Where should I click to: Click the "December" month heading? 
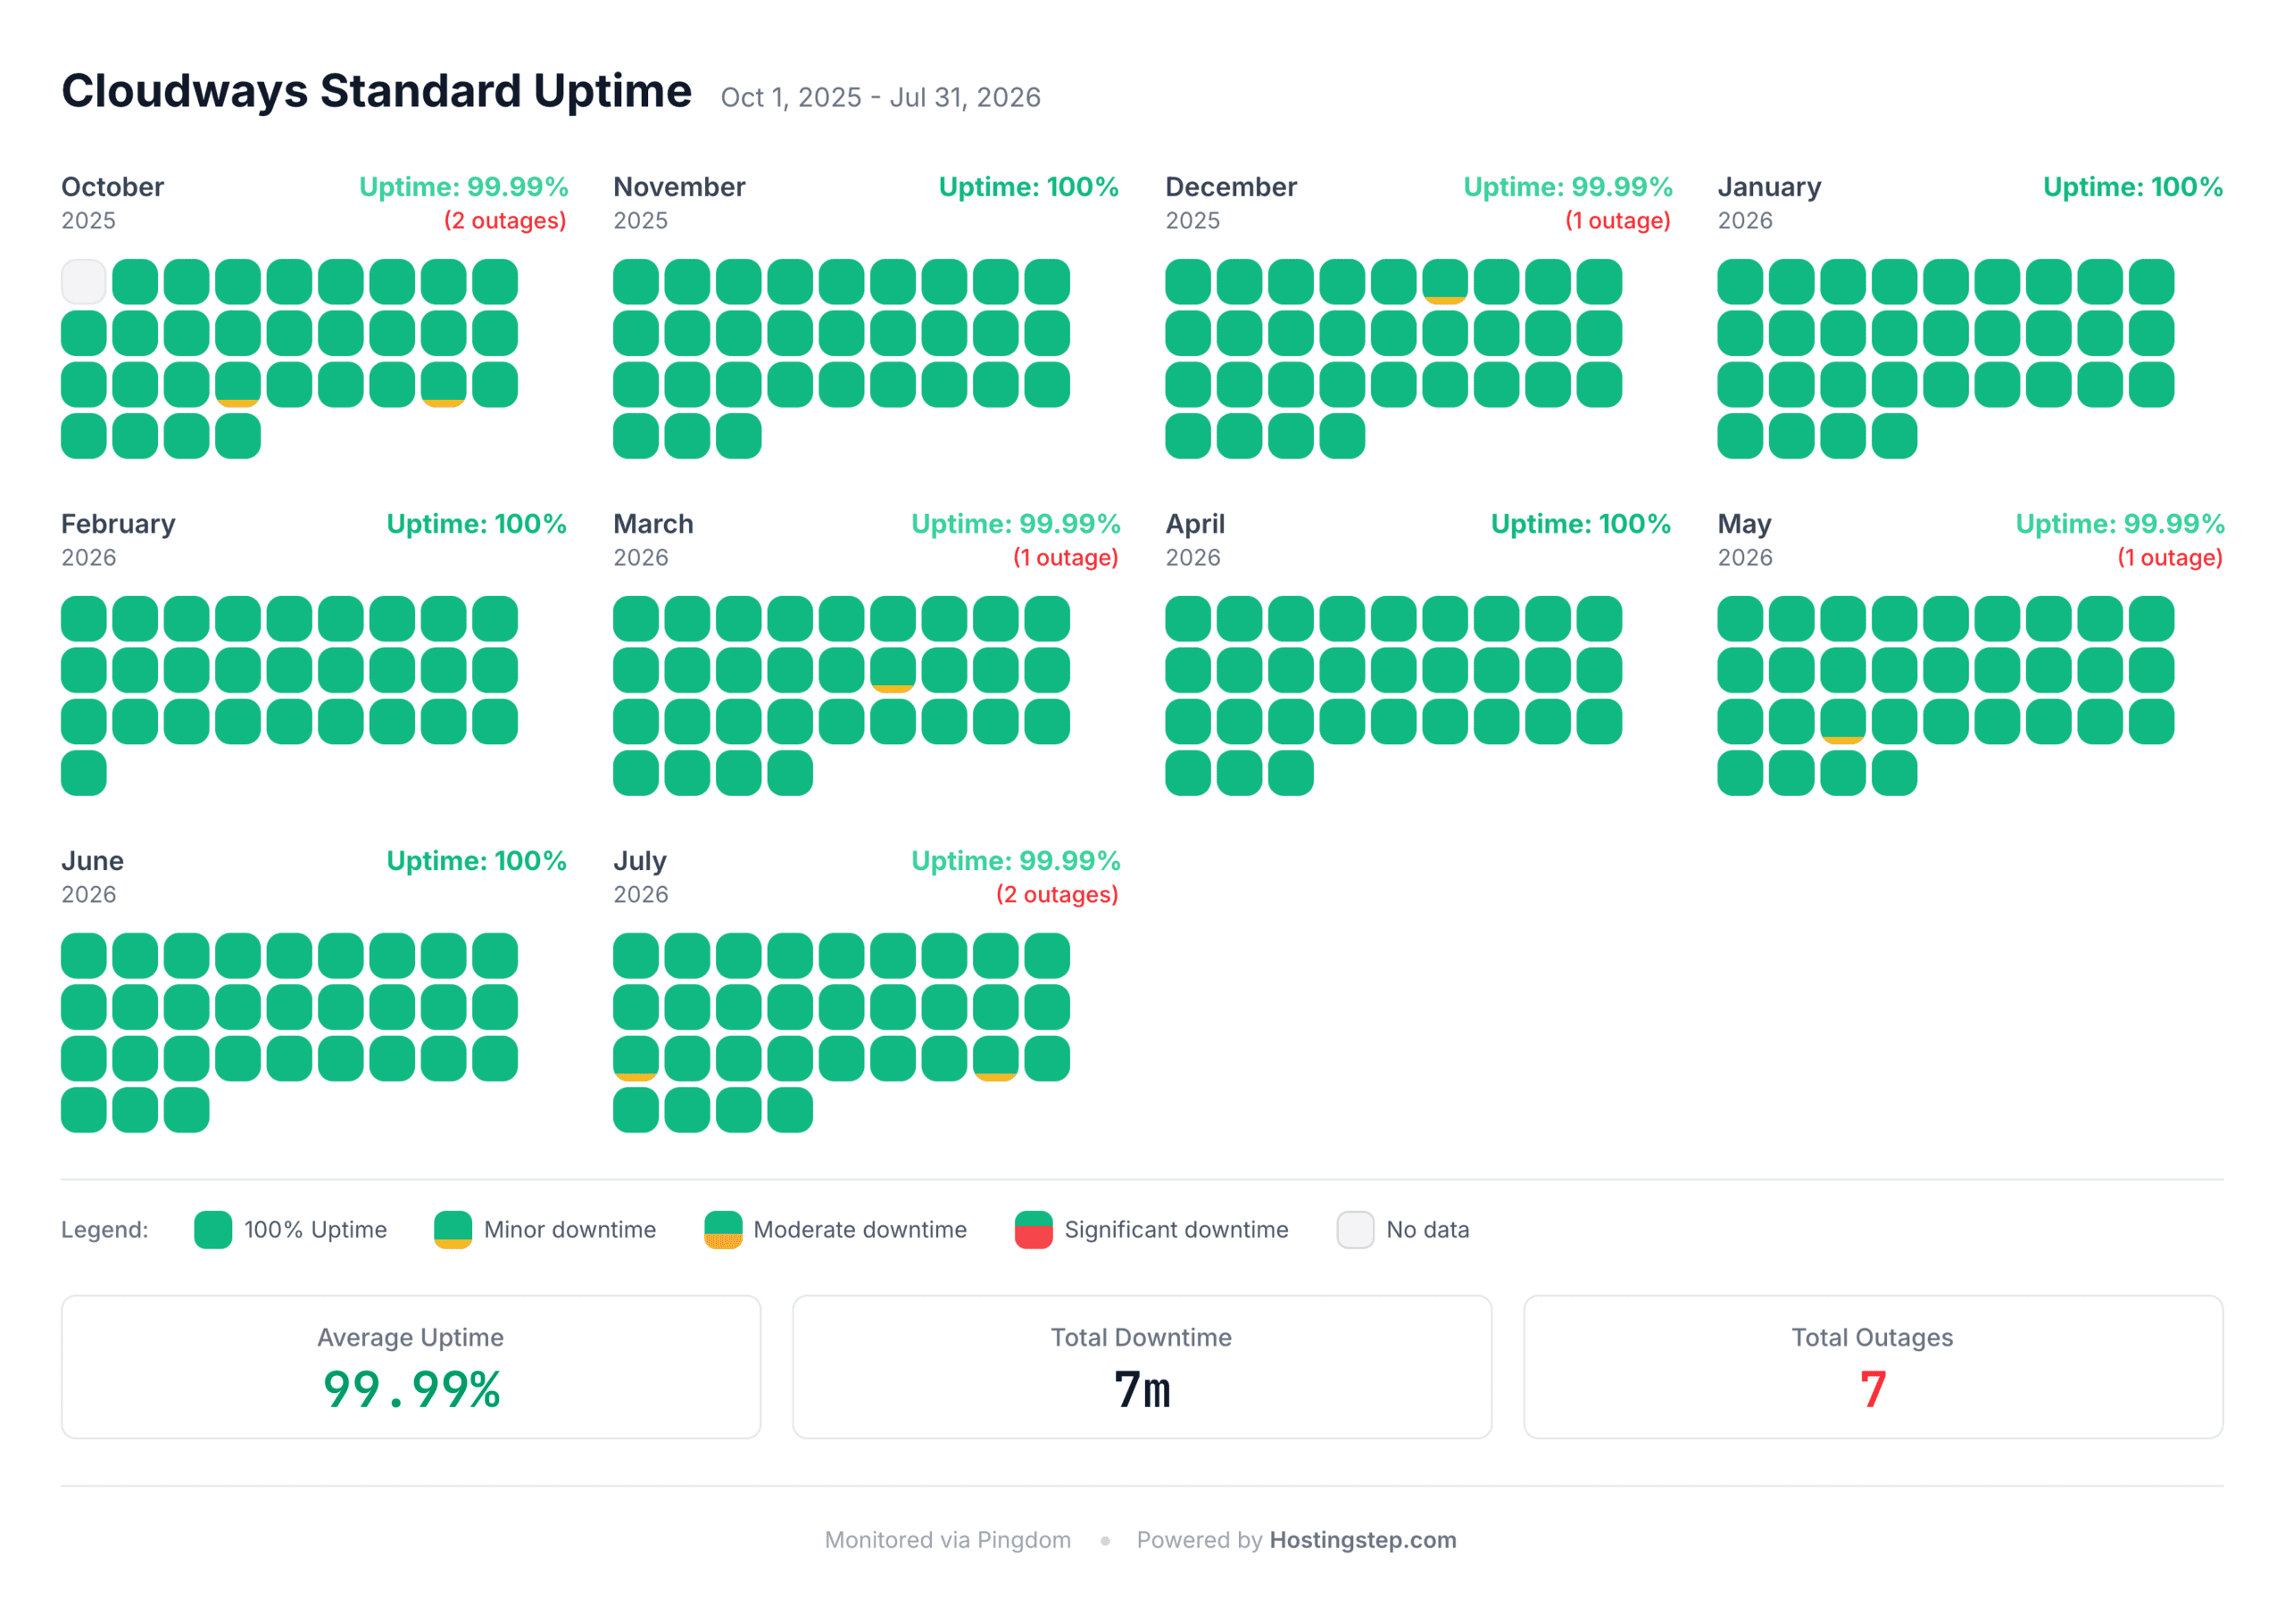point(1231,187)
